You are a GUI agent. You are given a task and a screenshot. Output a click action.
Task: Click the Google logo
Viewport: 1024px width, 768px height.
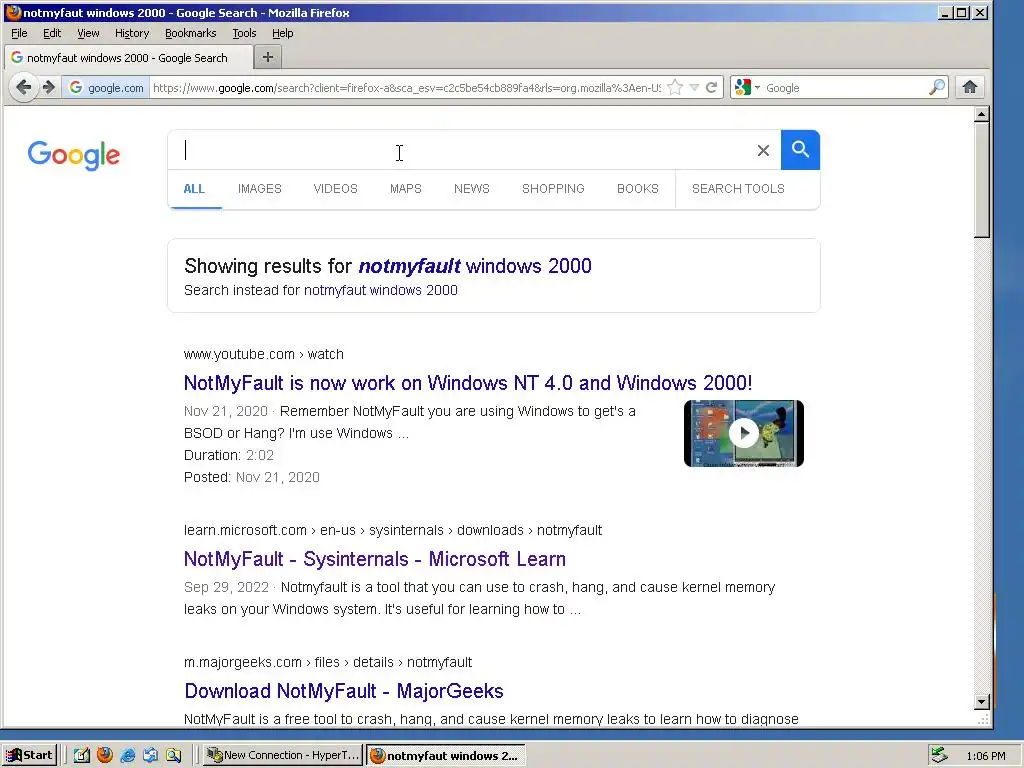tap(74, 155)
